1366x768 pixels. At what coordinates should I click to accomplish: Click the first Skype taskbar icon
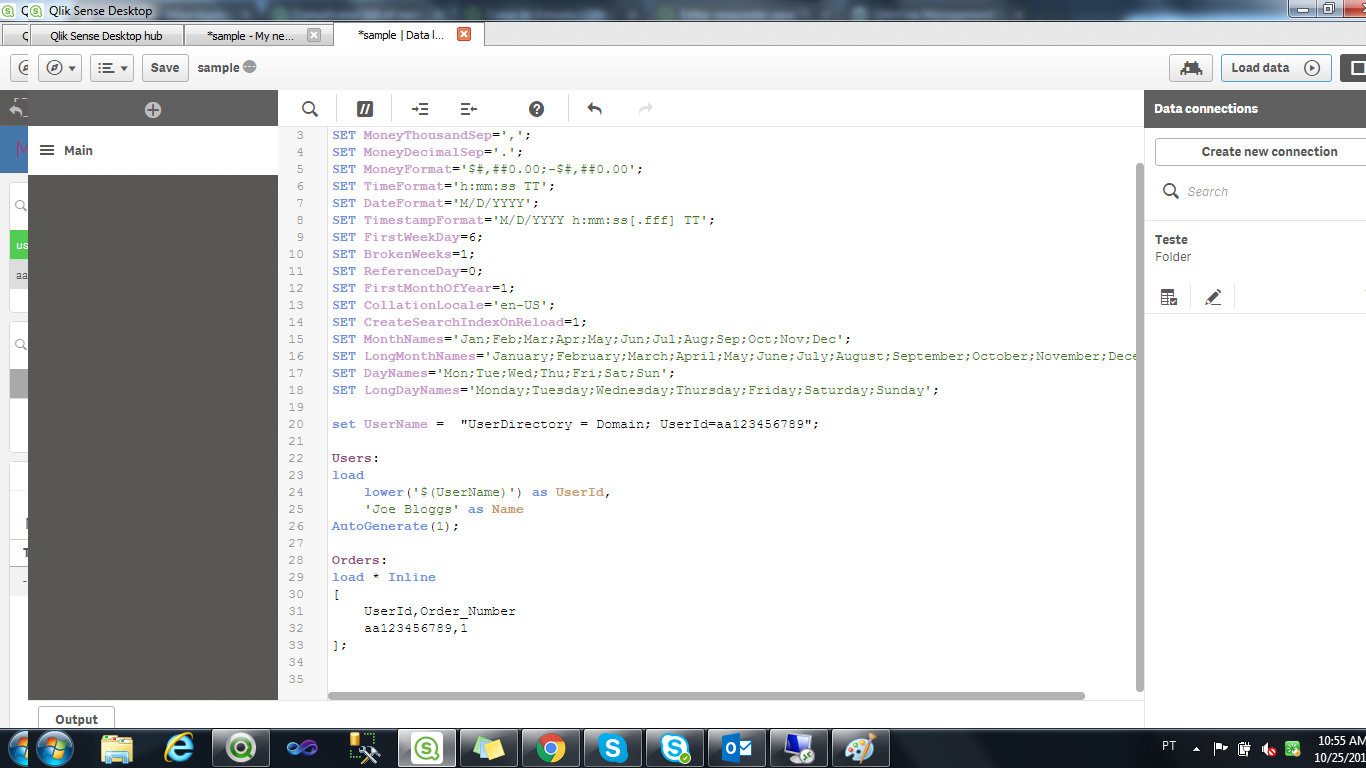612,747
